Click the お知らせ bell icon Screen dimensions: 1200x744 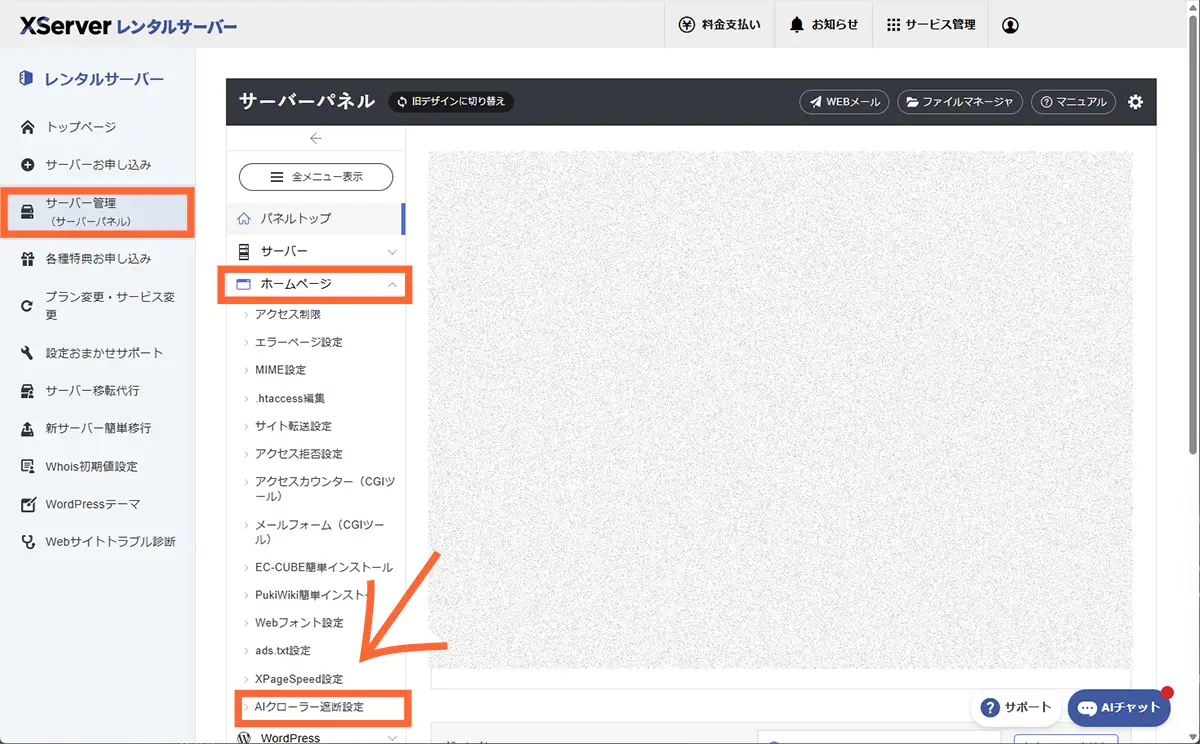click(x=823, y=24)
